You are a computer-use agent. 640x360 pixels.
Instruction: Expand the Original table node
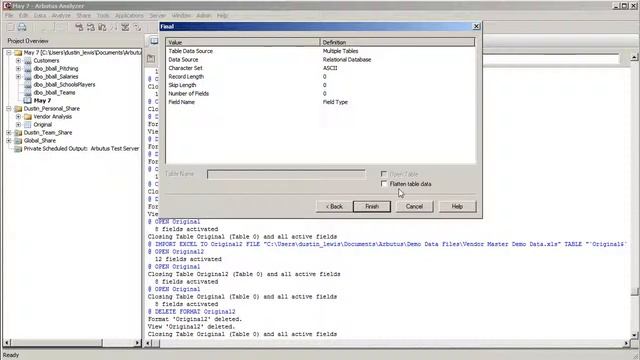point(18,124)
